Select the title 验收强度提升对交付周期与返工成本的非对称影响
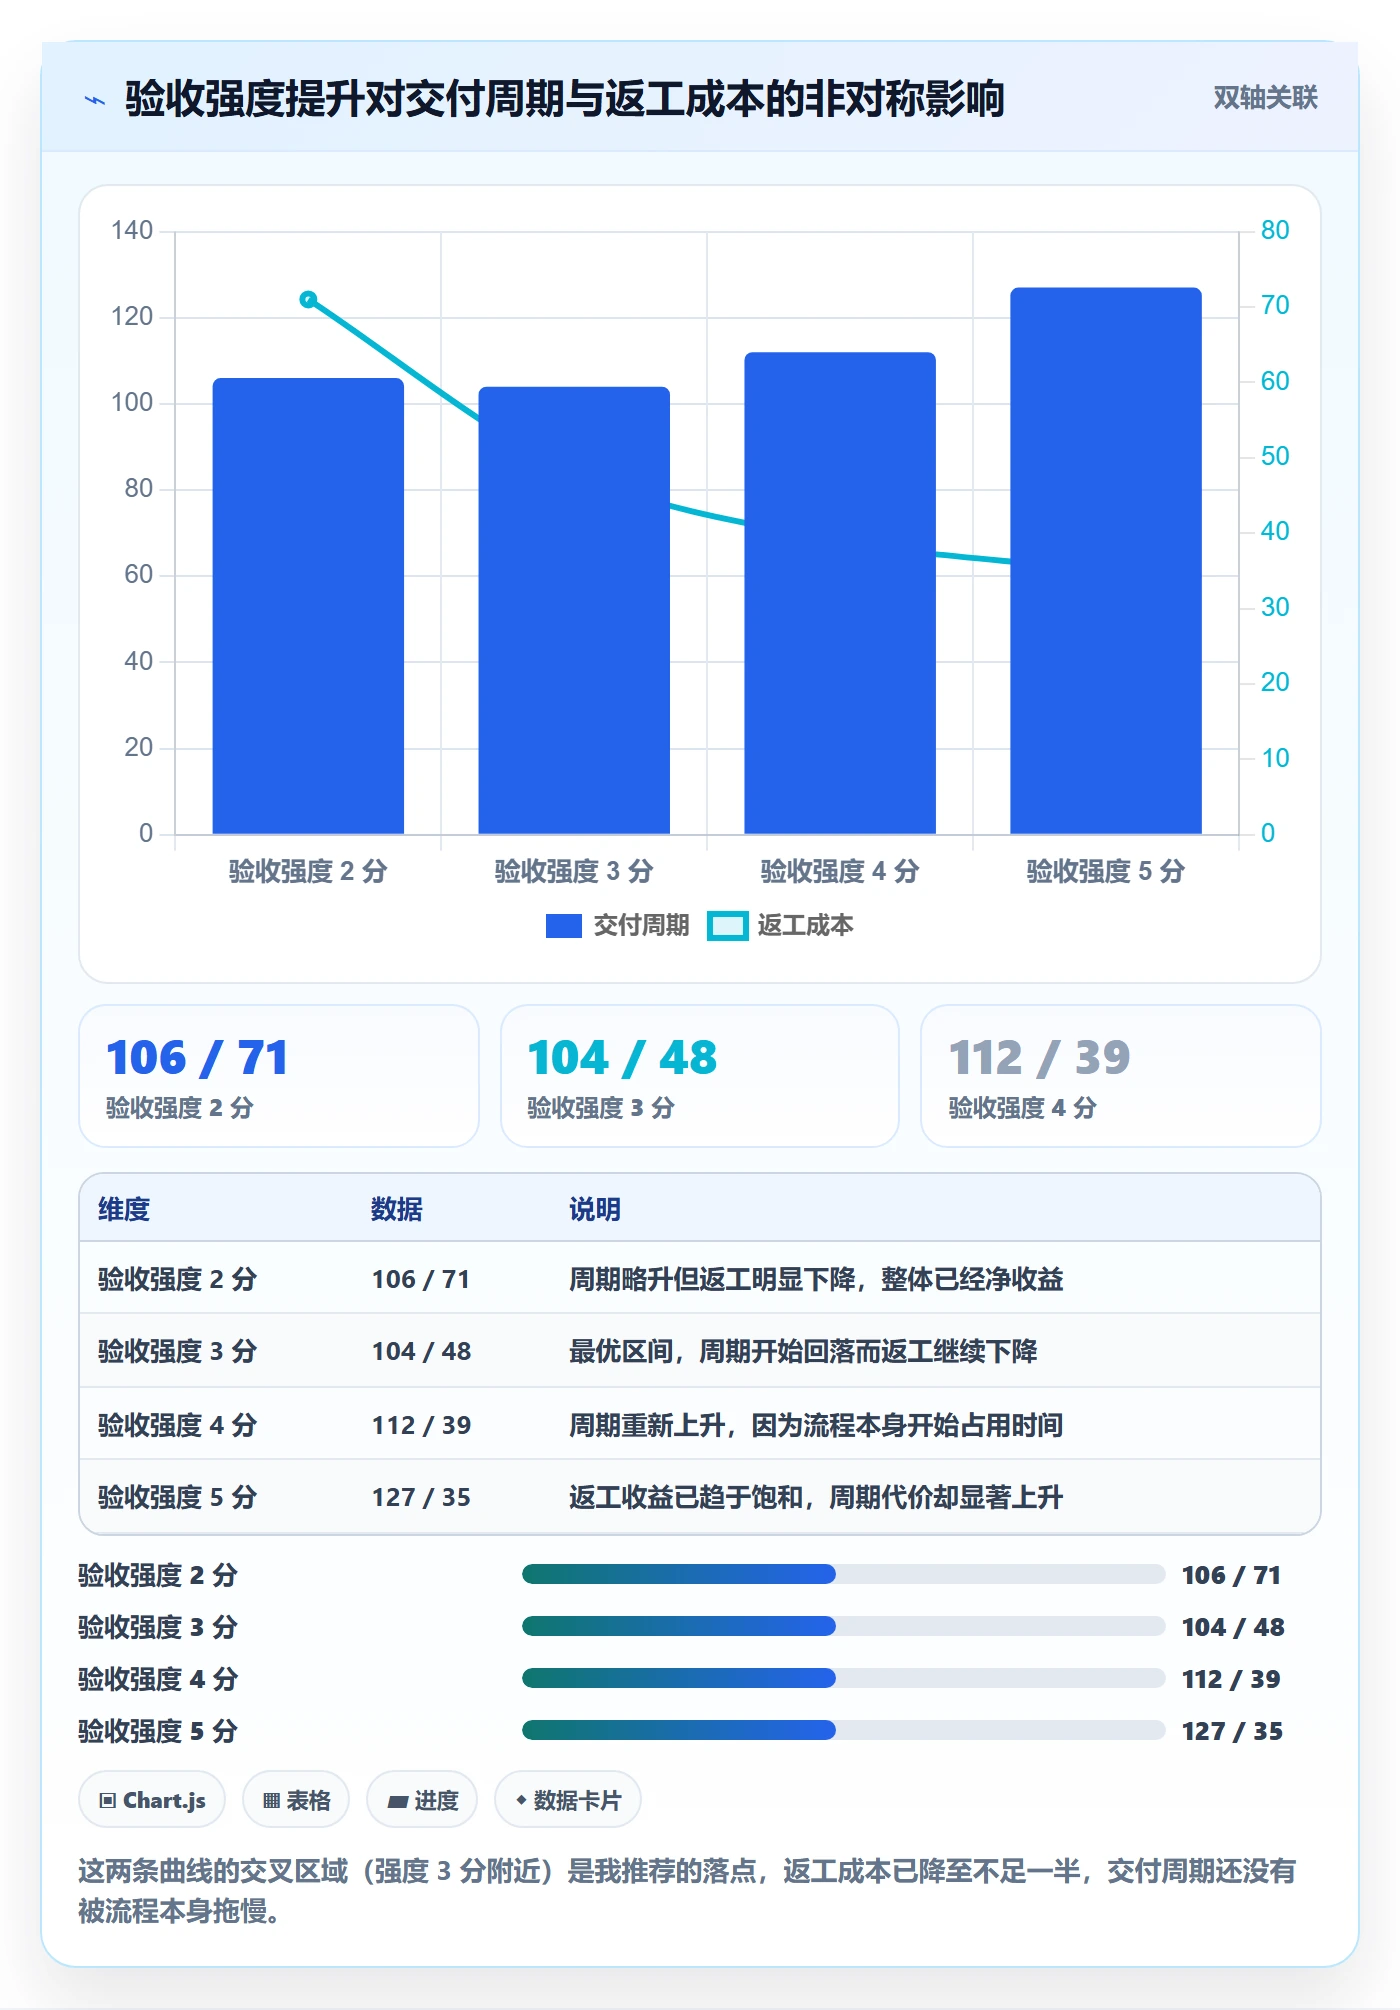1400x2010 pixels. click(564, 99)
